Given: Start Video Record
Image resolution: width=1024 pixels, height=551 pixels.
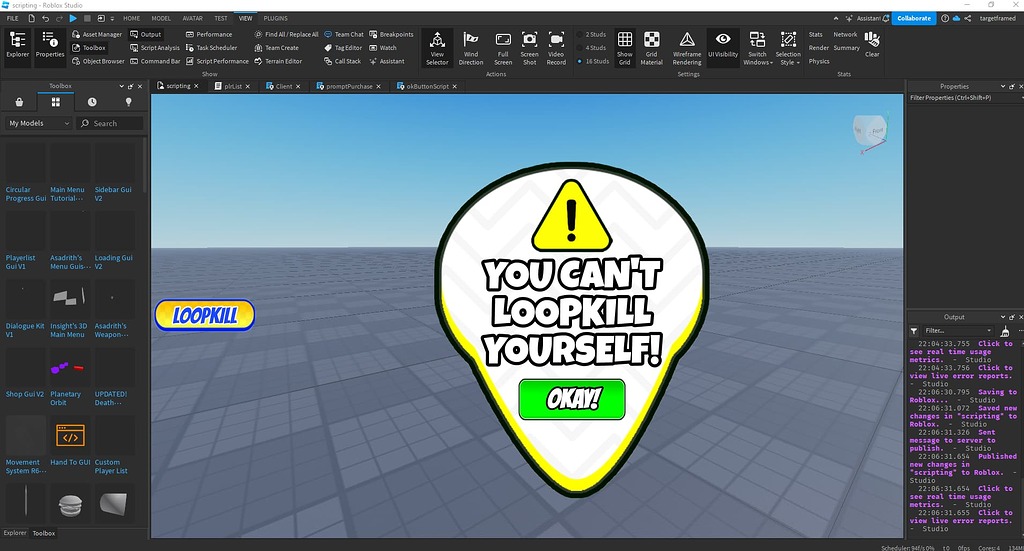Looking at the screenshot, I should (x=556, y=48).
